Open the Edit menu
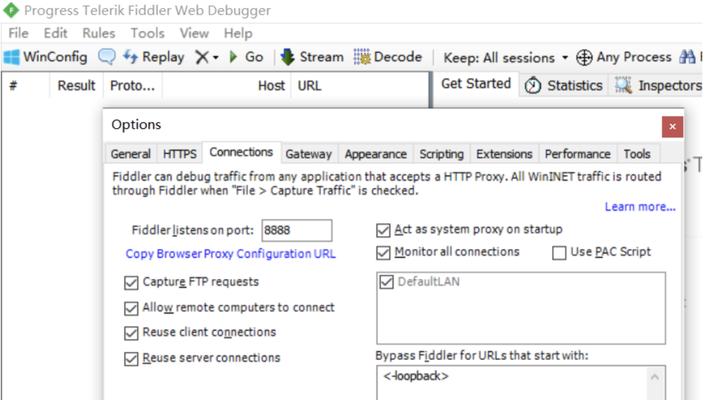 (55, 33)
